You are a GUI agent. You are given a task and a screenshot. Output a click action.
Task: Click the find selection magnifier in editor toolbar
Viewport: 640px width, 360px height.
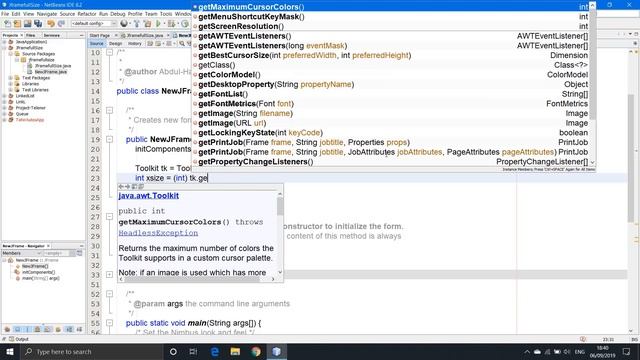click(182, 43)
